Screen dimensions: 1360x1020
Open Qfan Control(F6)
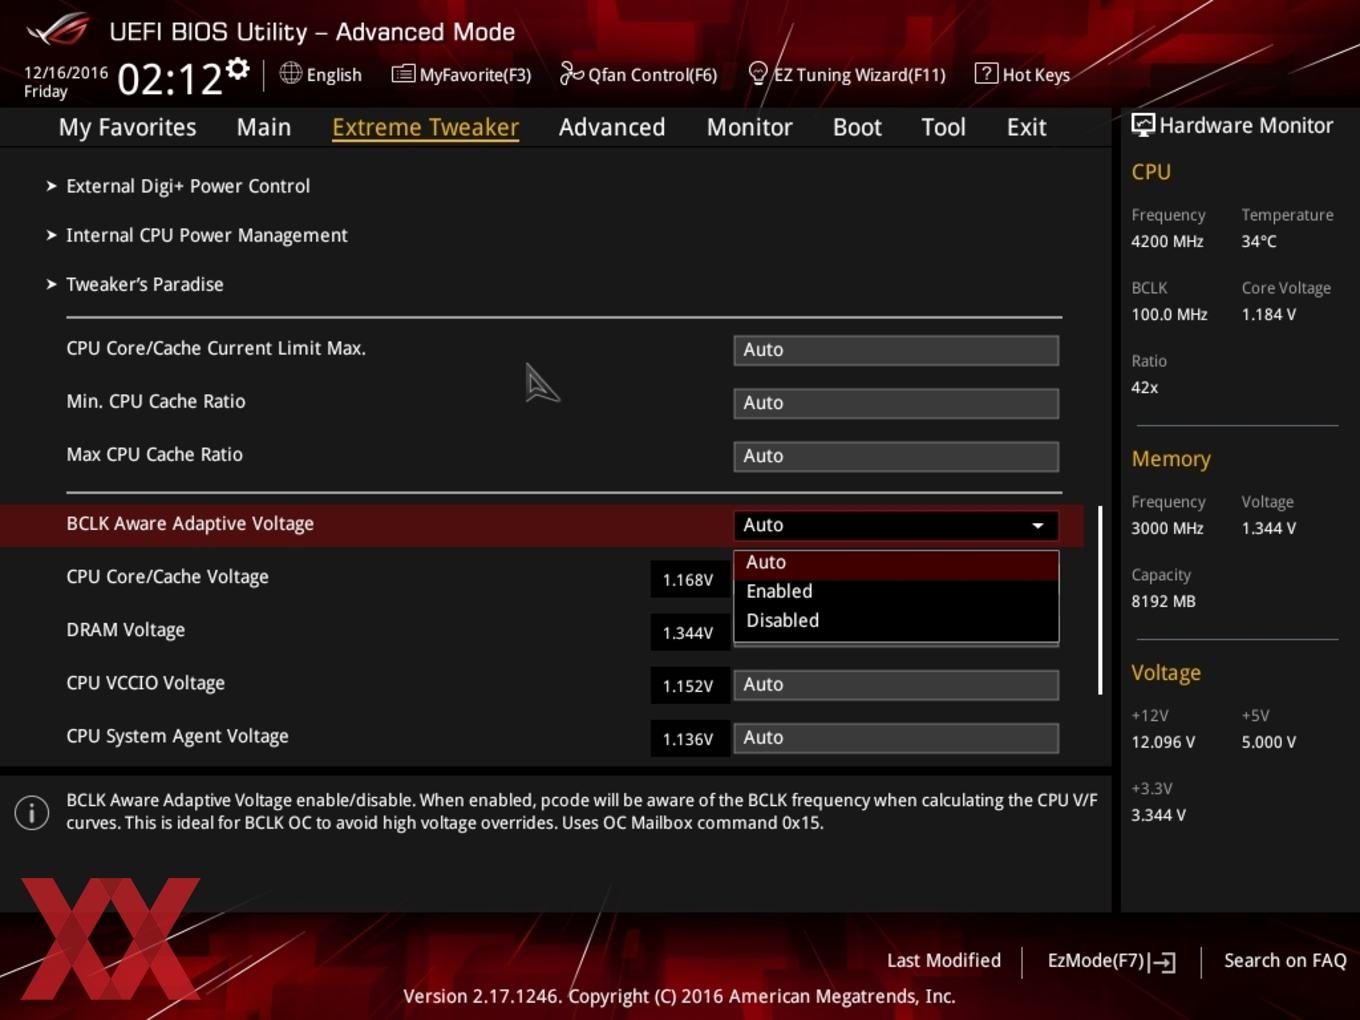click(638, 74)
